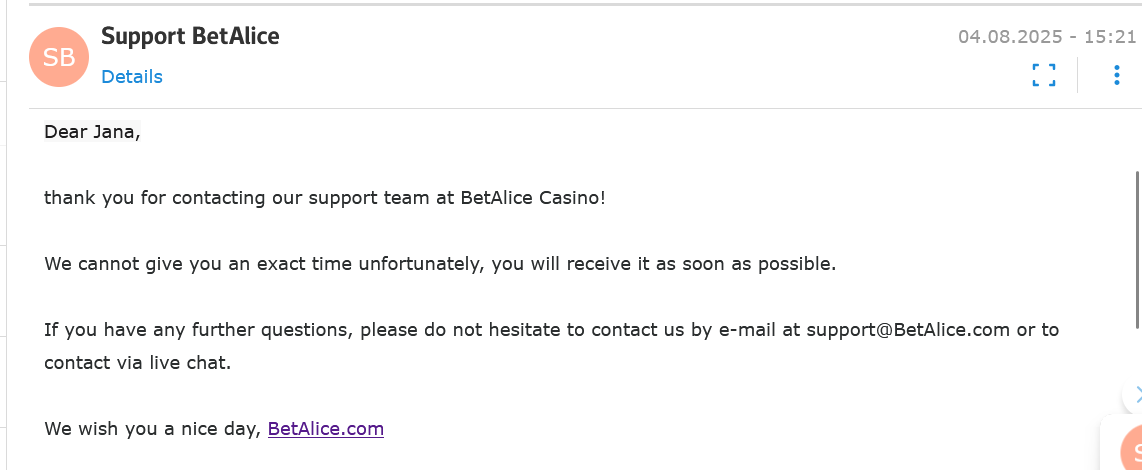This screenshot has width=1142, height=470.
Task: Click the partial orange avatar at bottom right
Action: [x=1132, y=449]
